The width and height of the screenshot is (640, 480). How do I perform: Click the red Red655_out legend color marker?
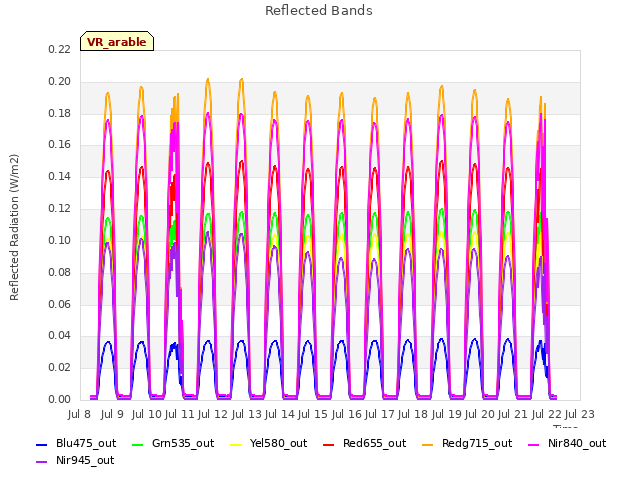pos(329,444)
